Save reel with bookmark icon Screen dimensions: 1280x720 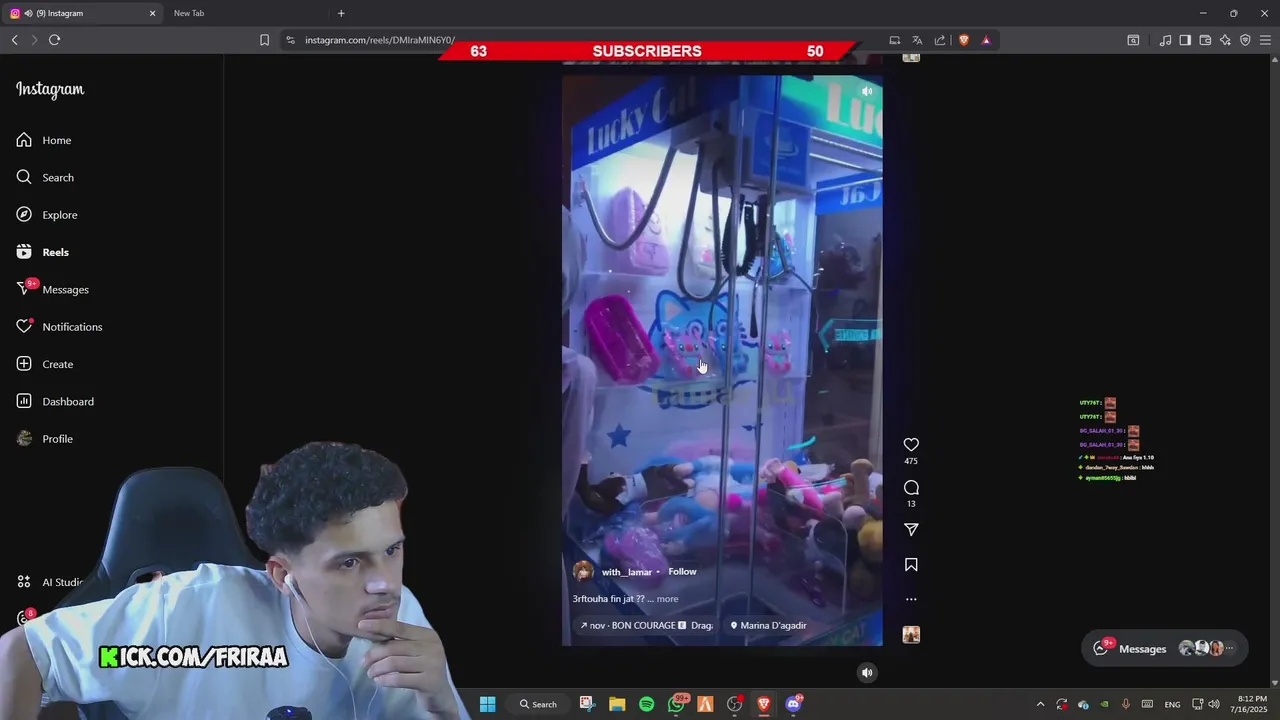(911, 565)
